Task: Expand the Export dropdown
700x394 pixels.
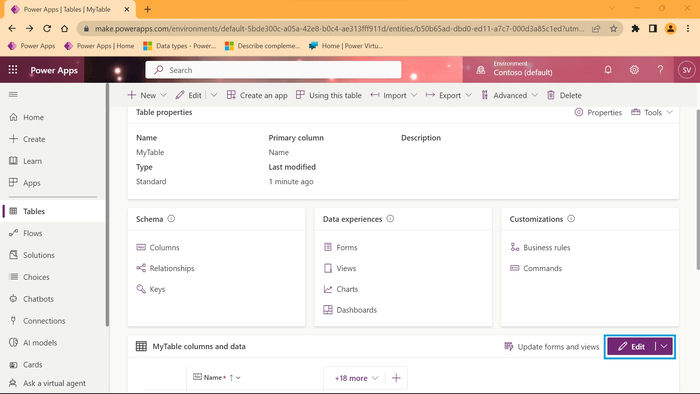Action: coord(468,95)
